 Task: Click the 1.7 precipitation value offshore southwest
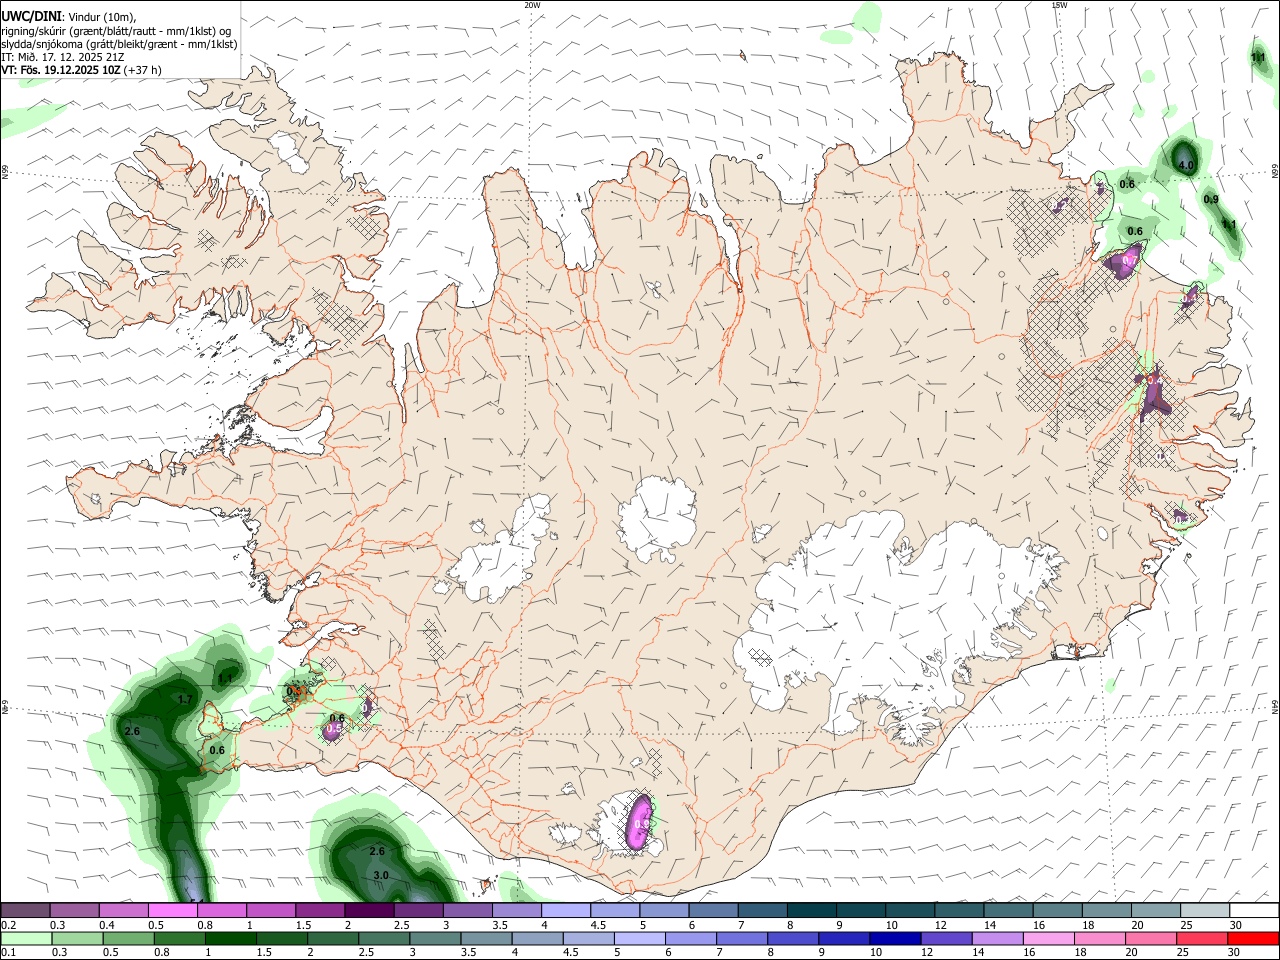(x=184, y=699)
